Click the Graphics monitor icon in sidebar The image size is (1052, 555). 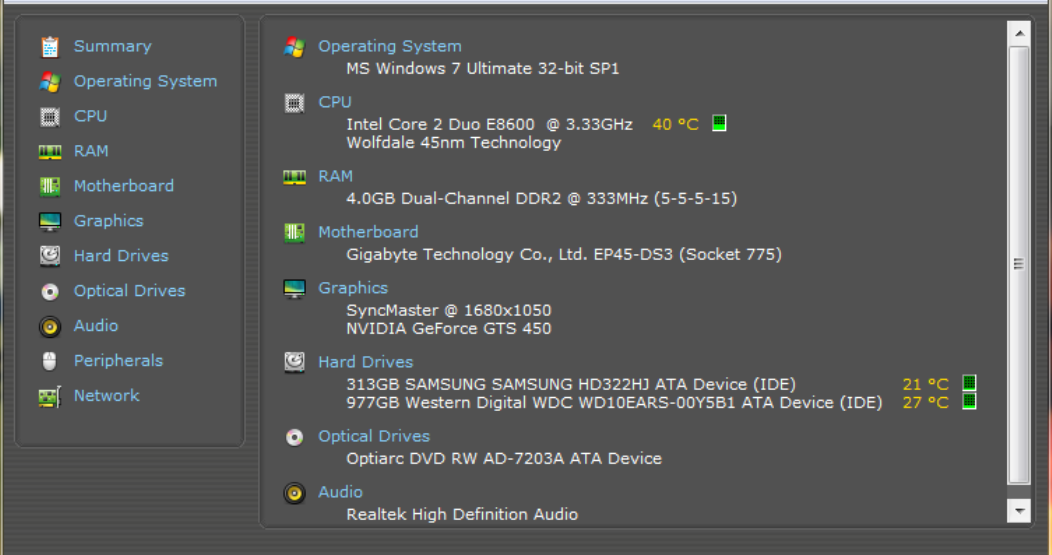click(50, 222)
